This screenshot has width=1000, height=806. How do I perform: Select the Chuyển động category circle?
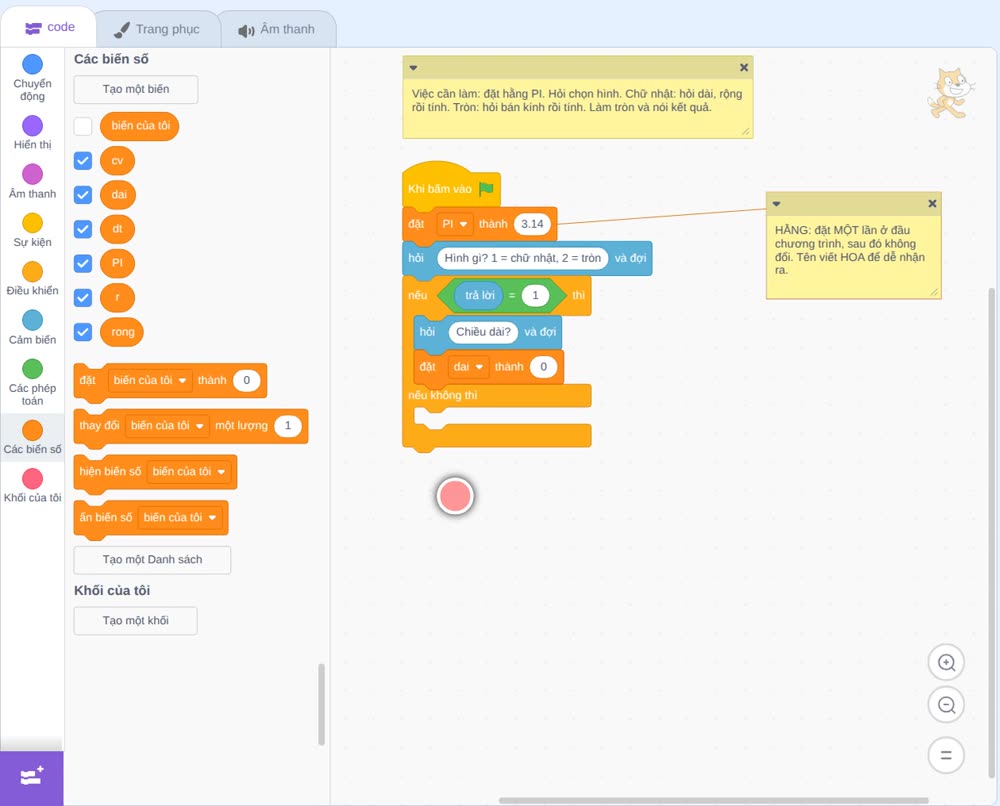click(33, 64)
